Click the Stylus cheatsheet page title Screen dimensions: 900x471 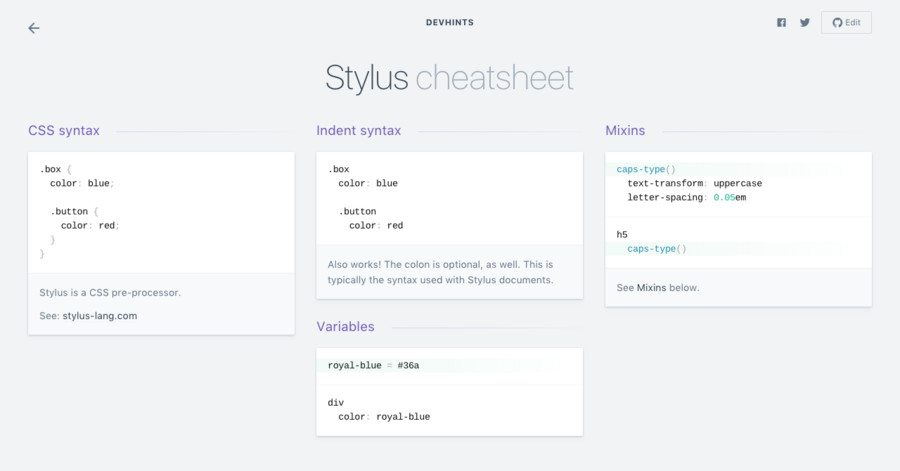click(x=449, y=77)
